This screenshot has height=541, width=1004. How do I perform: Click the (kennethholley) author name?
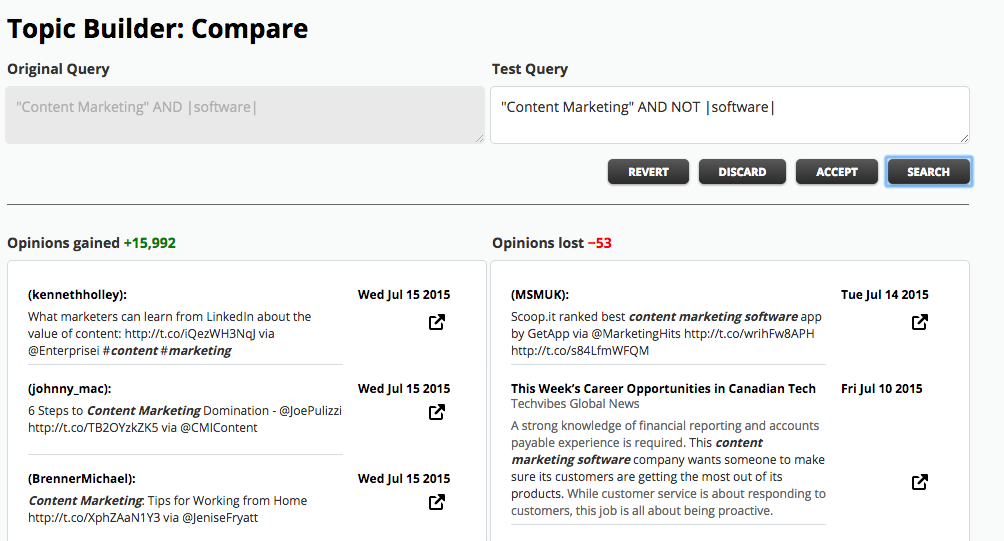[x=77, y=295]
